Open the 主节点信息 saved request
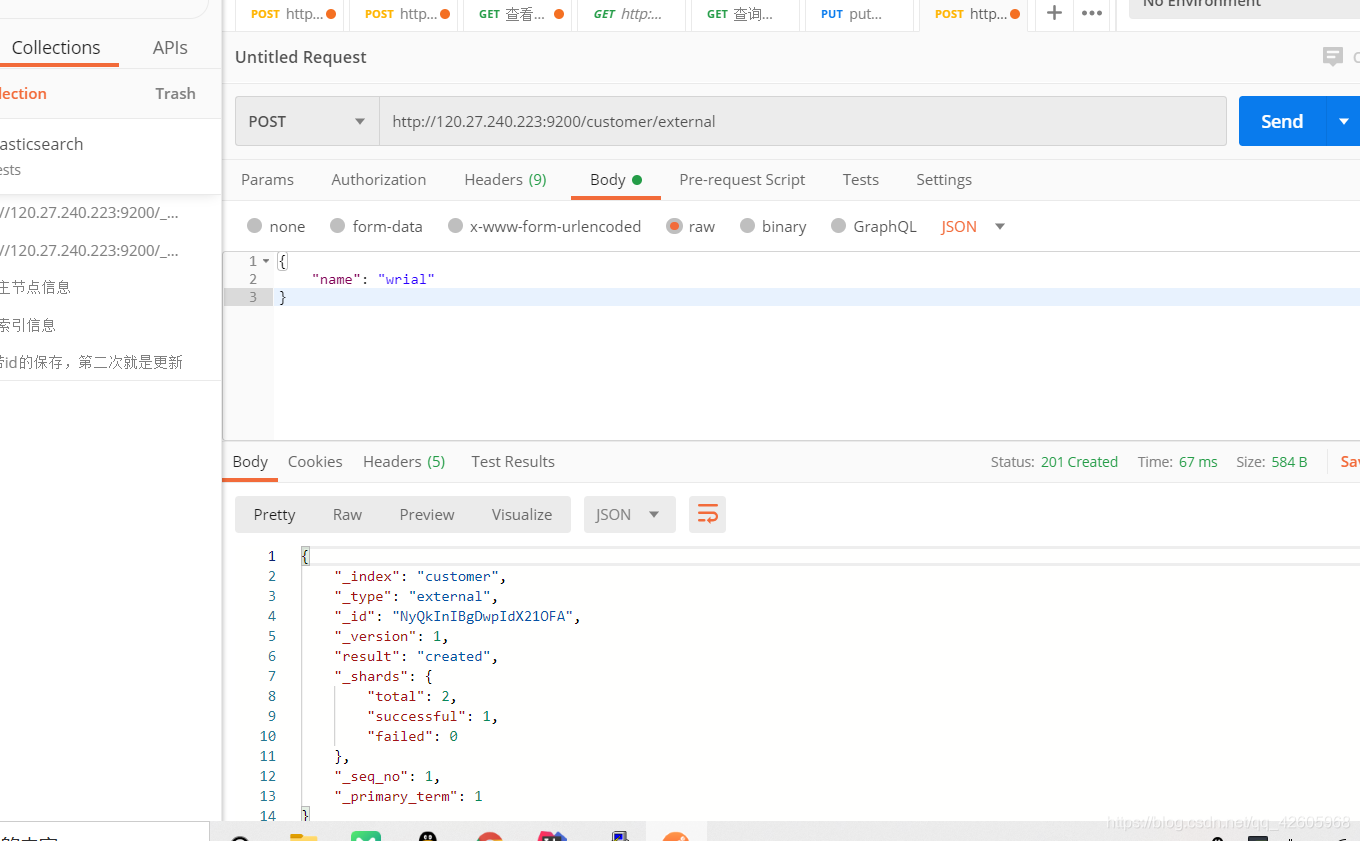 coord(110,287)
